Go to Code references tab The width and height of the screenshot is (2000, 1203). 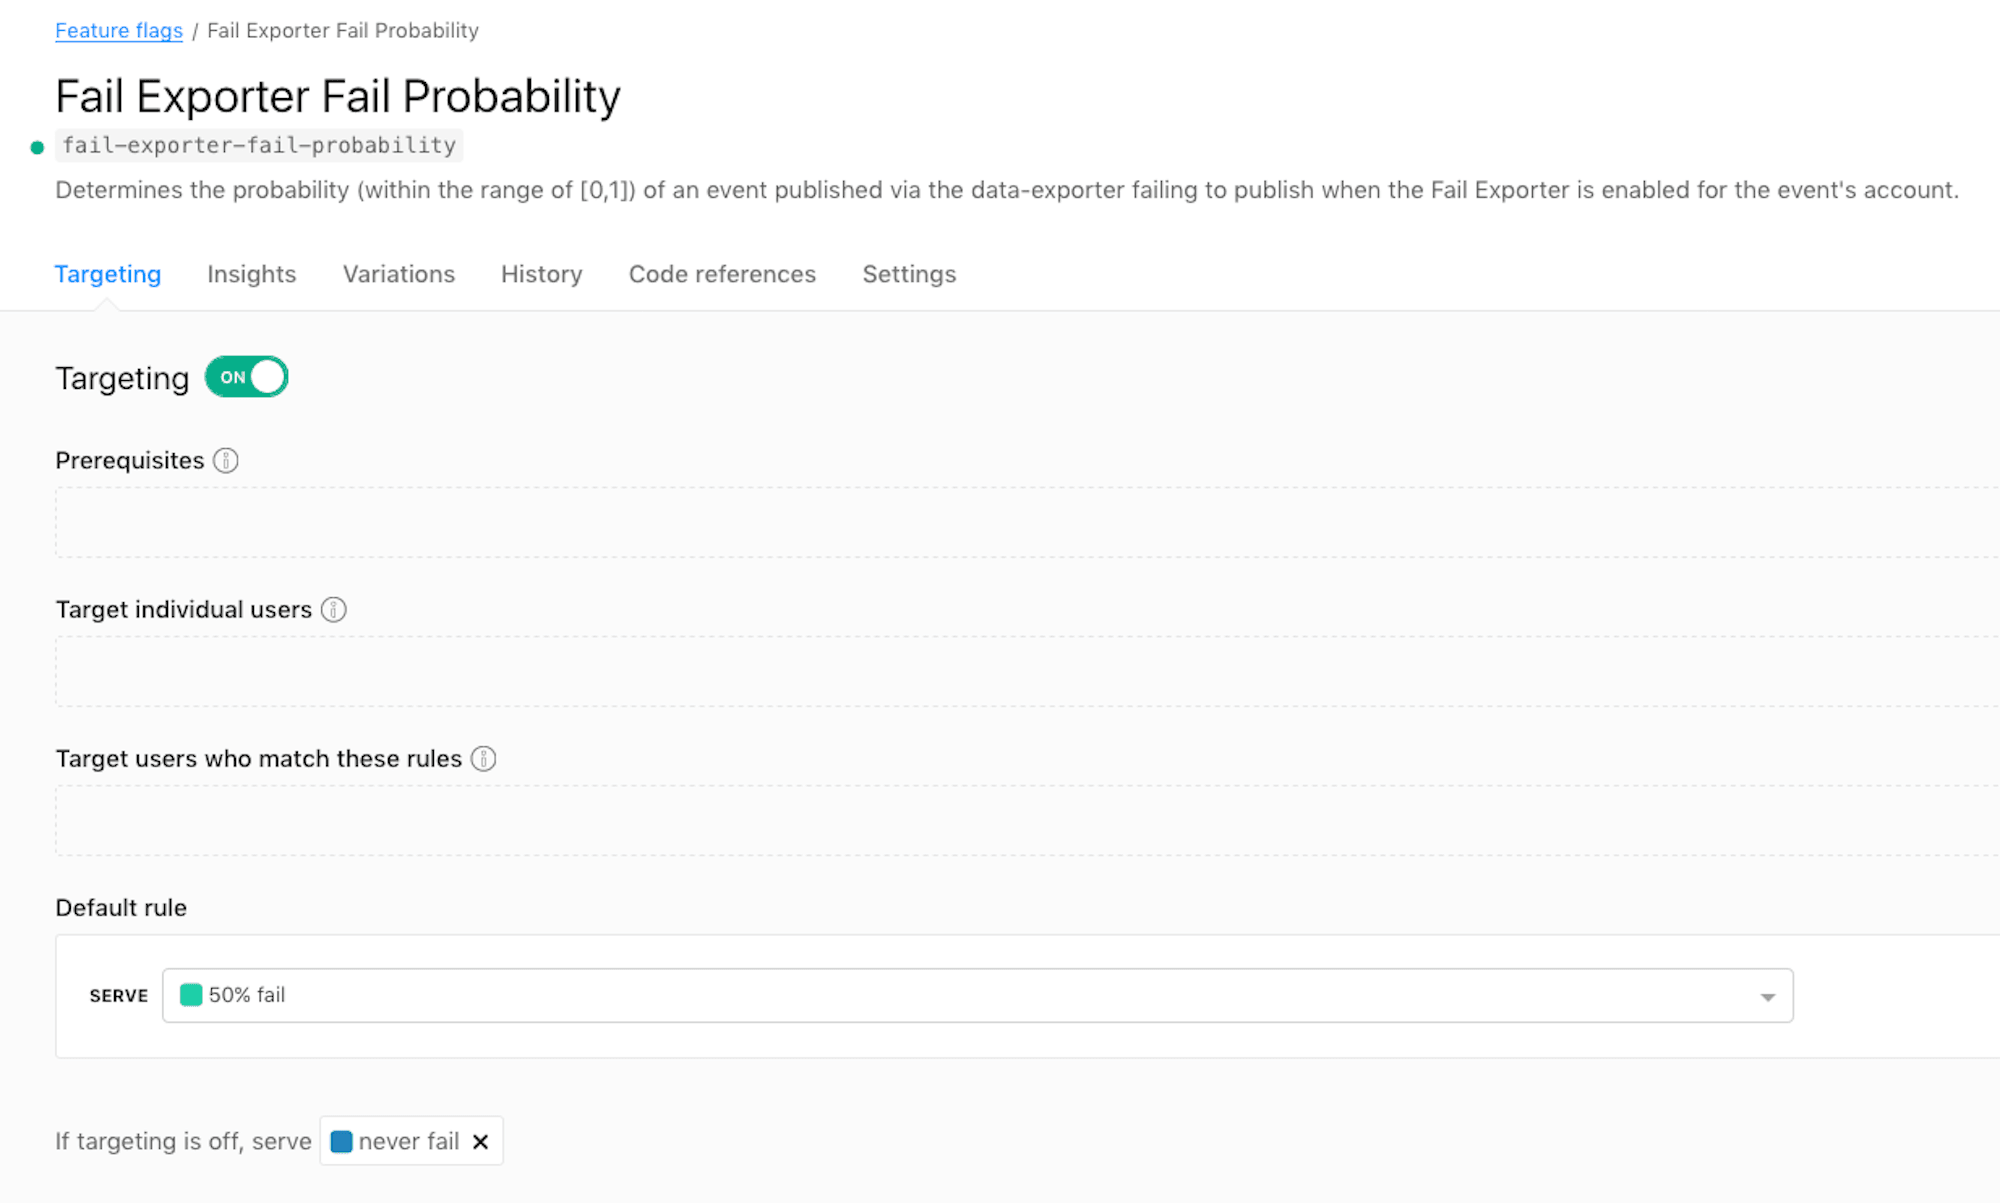click(722, 274)
